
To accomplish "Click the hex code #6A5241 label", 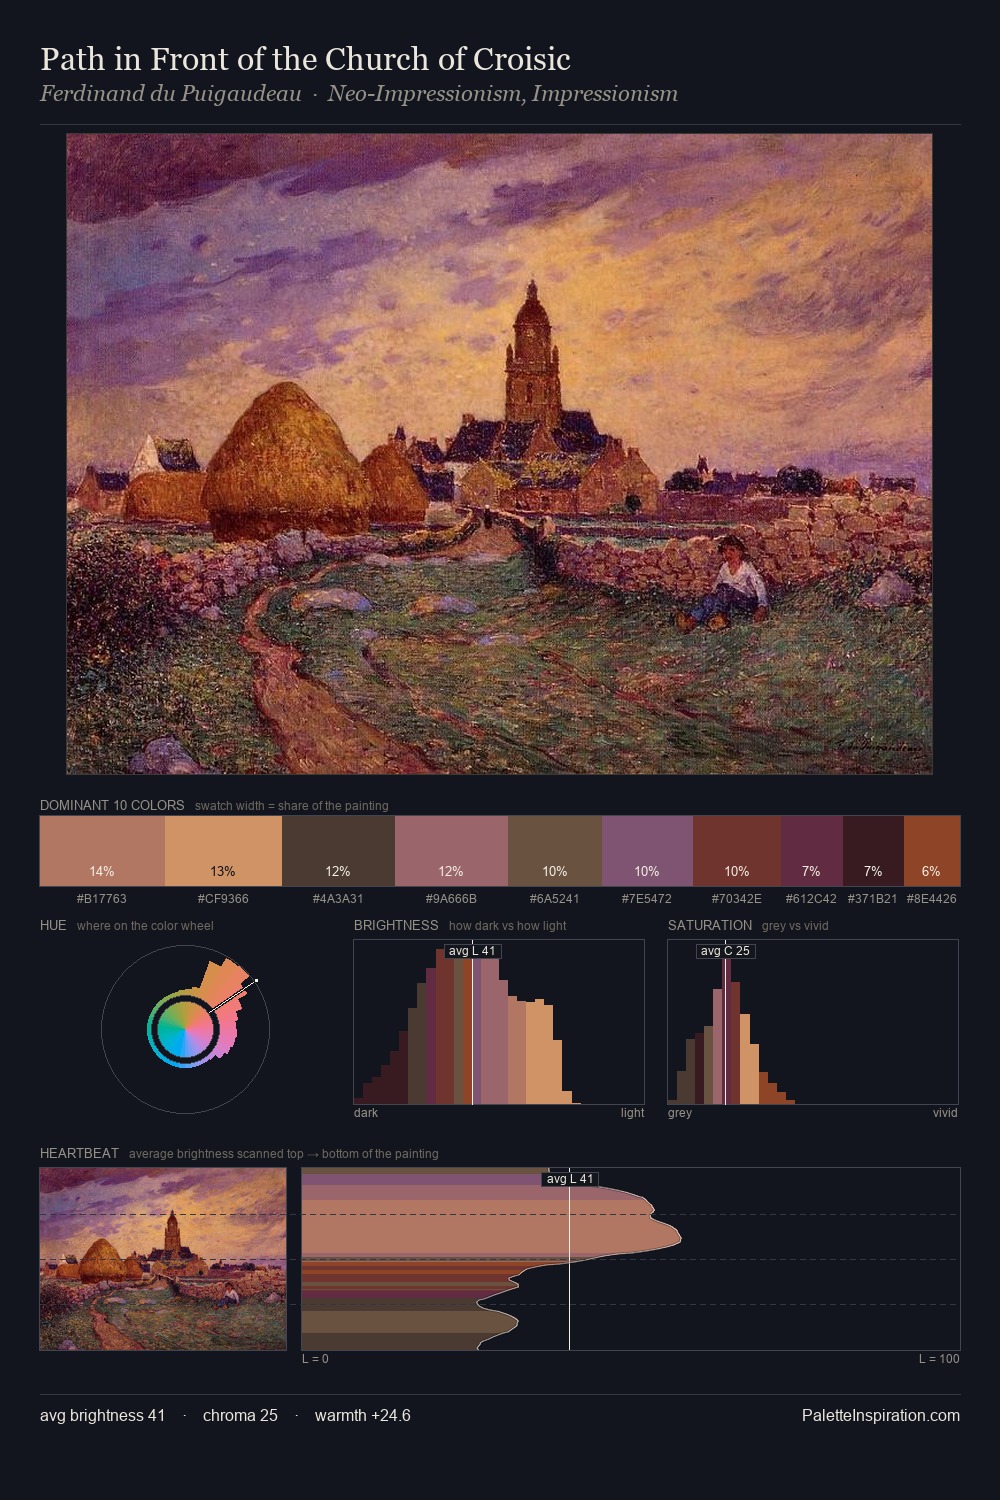I will (x=555, y=898).
